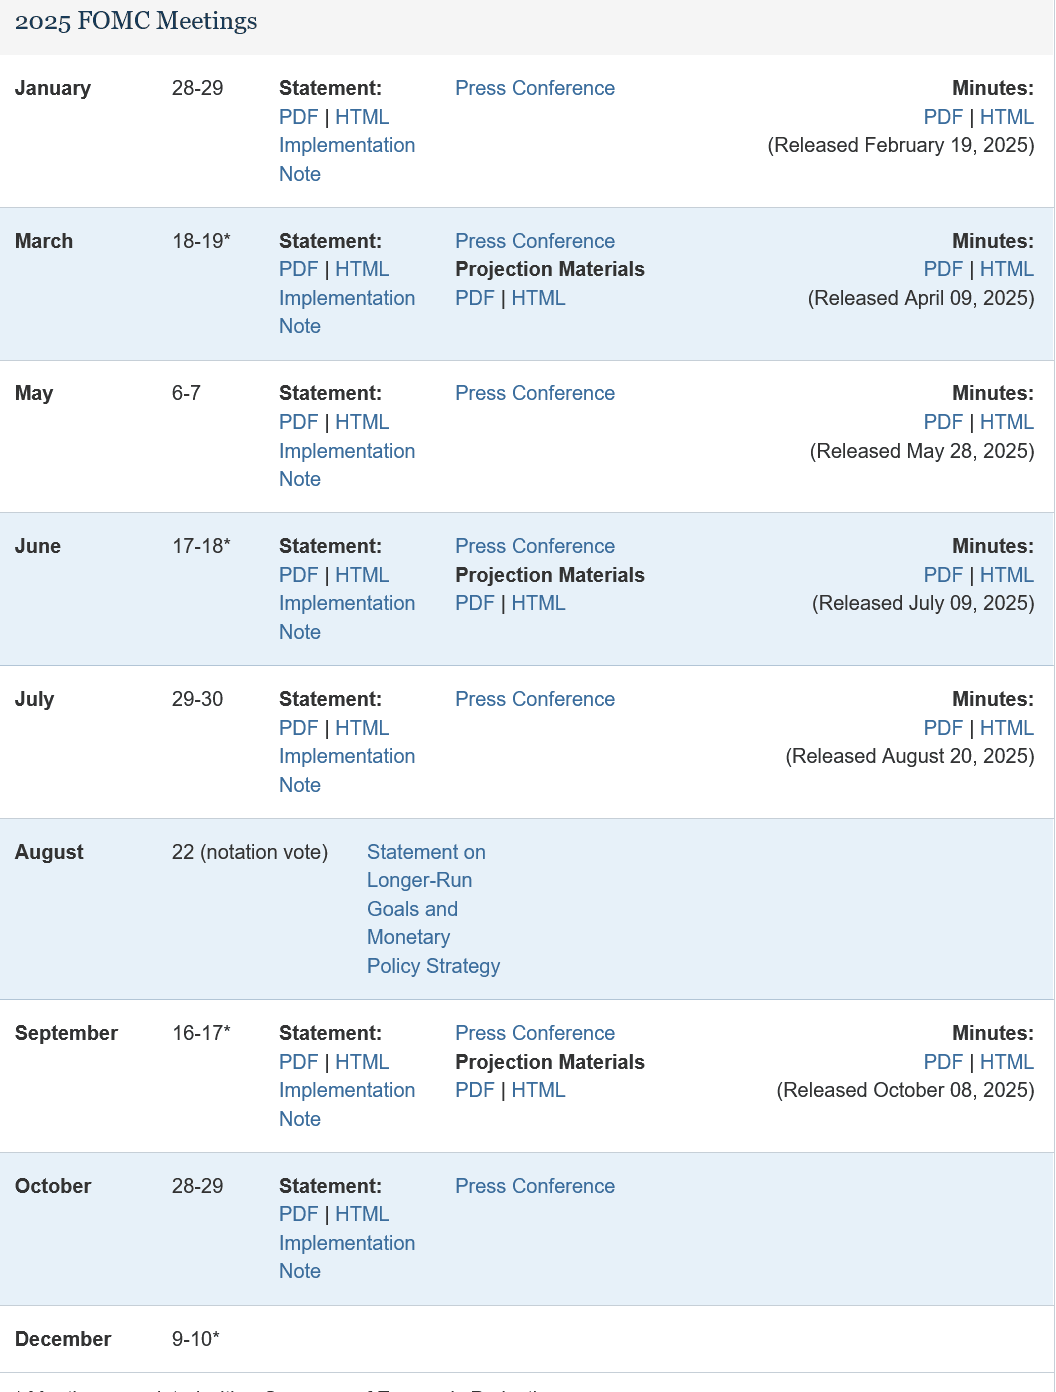Open September Projection Materials PDF
The height and width of the screenshot is (1392, 1056).
pyautogui.click(x=474, y=1090)
